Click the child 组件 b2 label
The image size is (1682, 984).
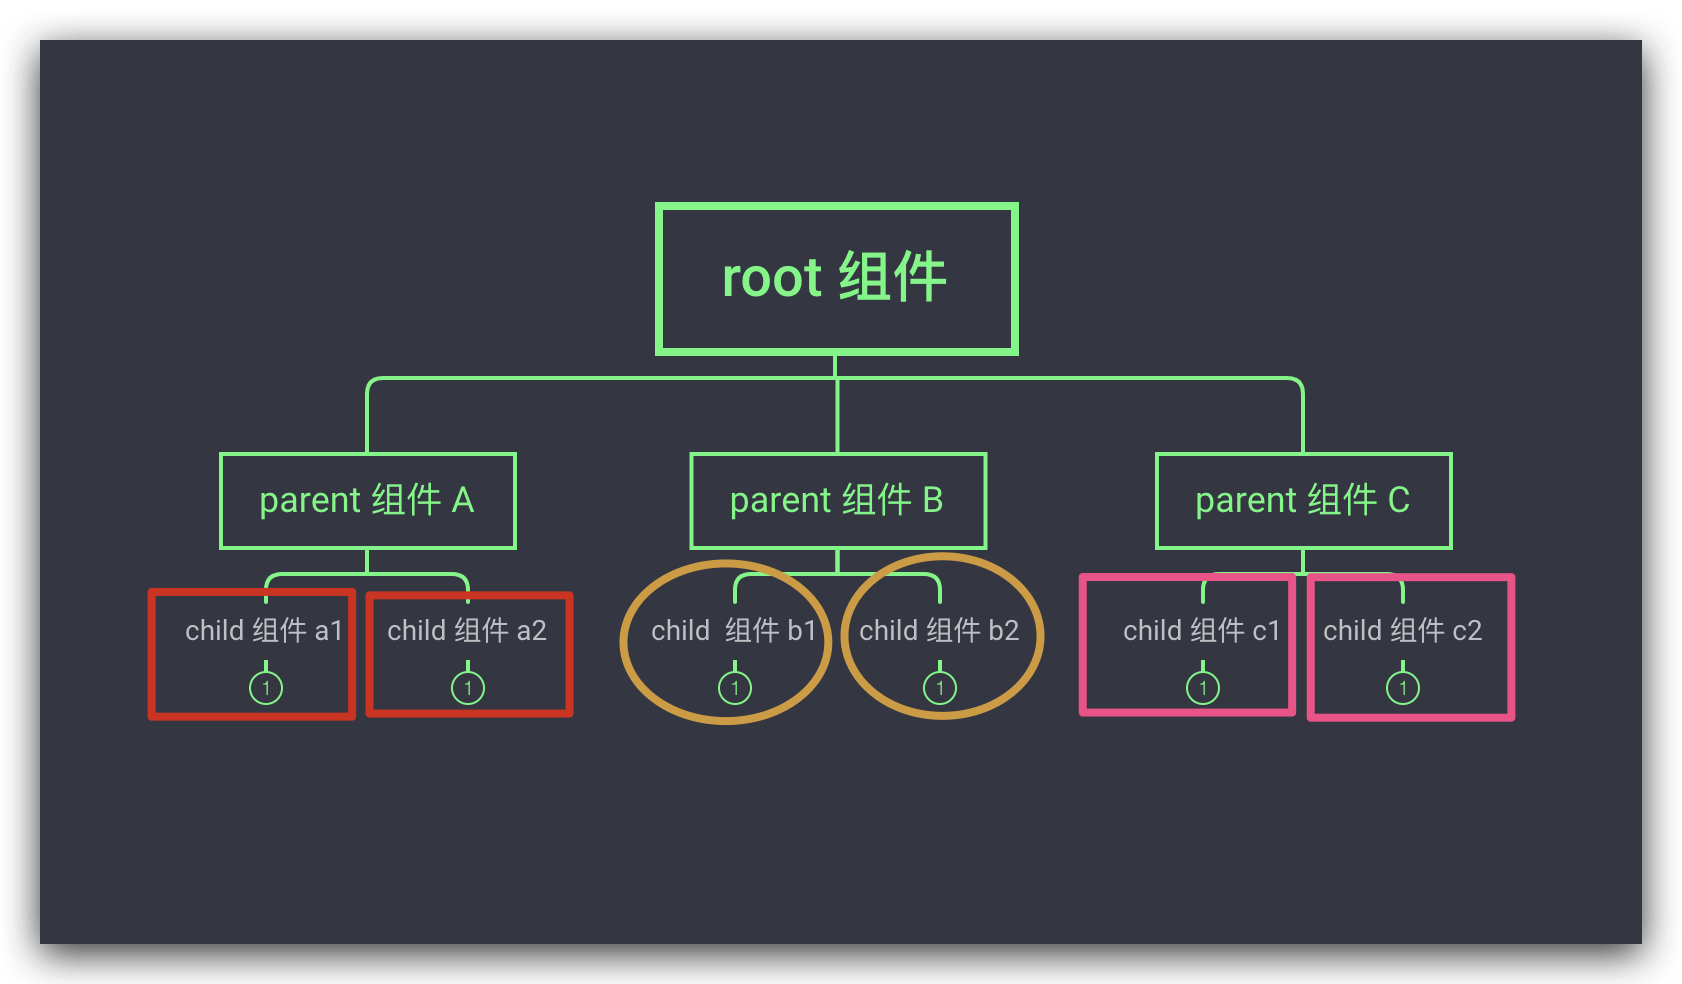(939, 631)
